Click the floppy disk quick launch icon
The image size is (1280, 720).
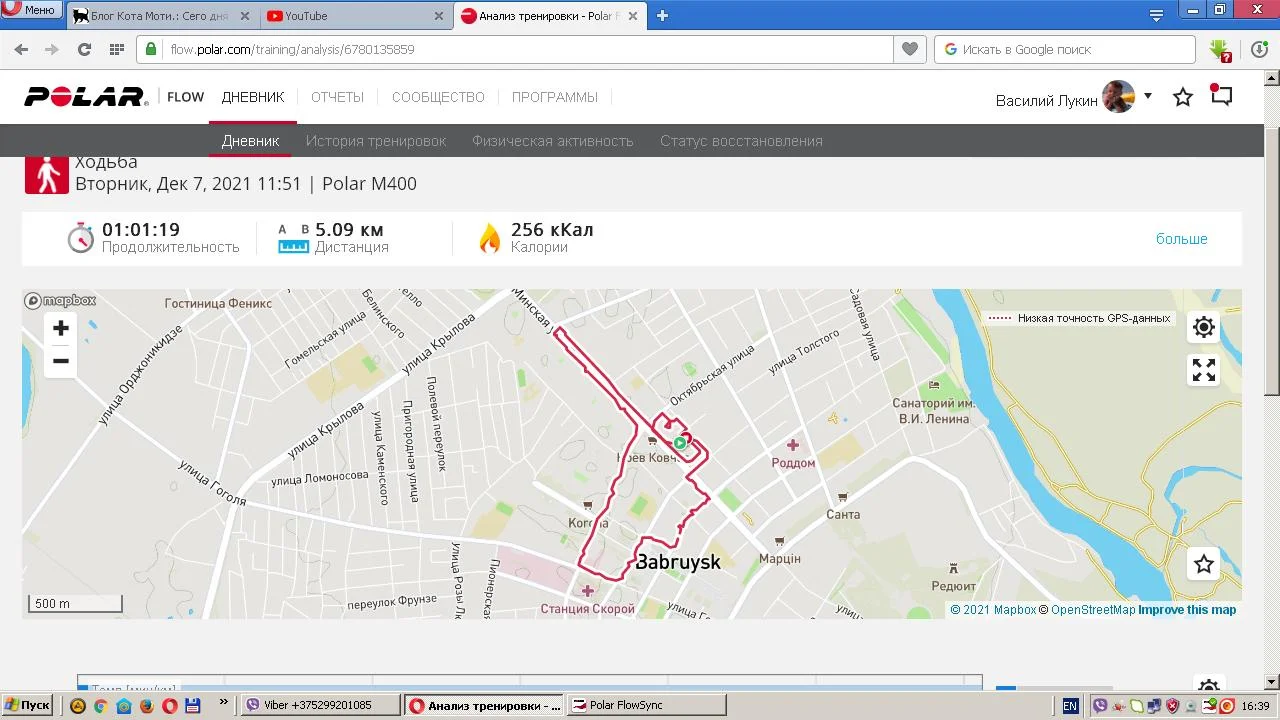point(193,706)
